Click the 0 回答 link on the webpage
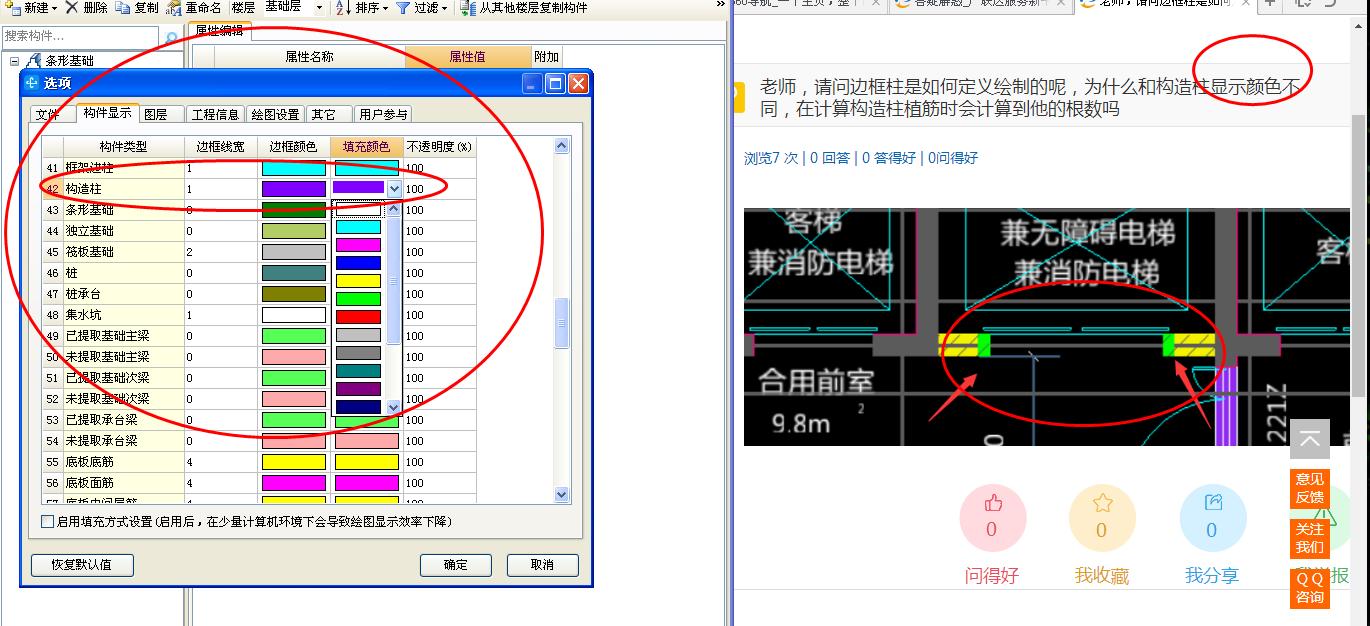Image resolution: width=1370 pixels, height=626 pixels. 829,158
